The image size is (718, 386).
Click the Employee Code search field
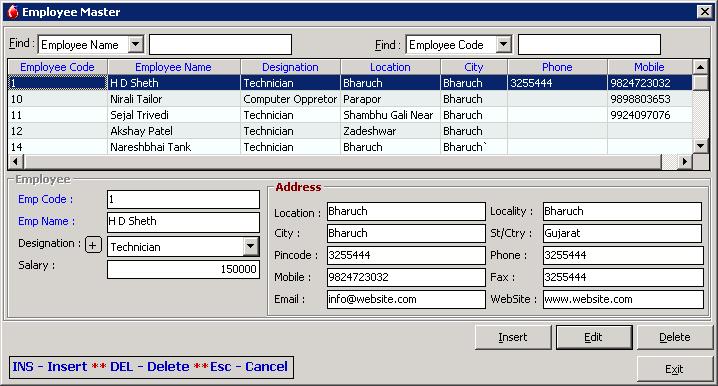coord(589,44)
